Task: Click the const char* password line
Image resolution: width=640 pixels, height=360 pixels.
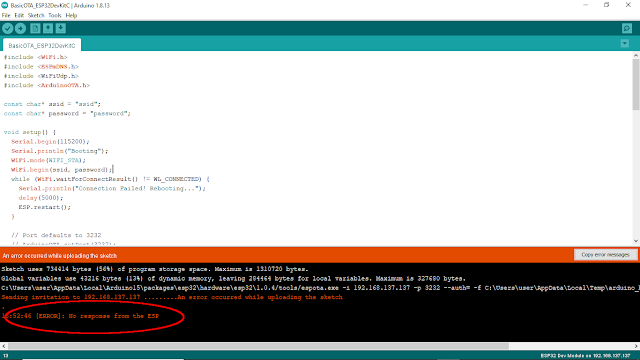Action: (67, 113)
